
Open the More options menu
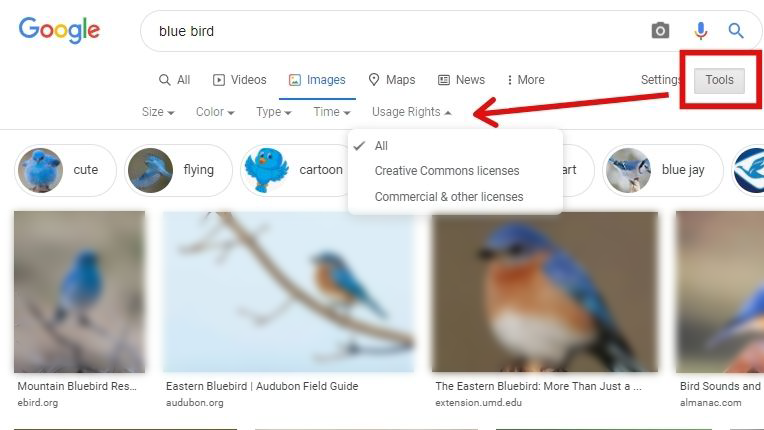coord(525,80)
